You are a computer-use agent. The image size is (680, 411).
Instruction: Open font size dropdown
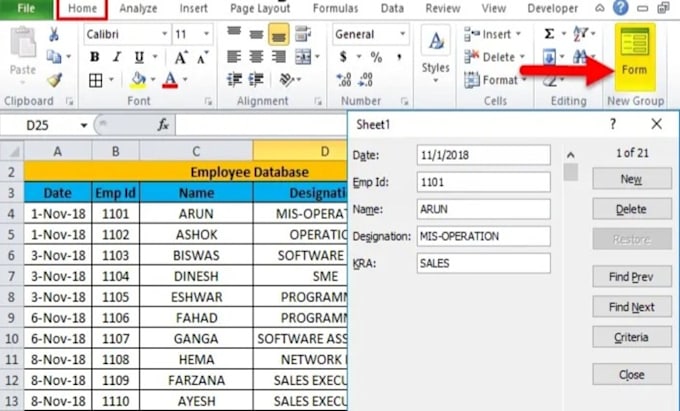tap(206, 34)
